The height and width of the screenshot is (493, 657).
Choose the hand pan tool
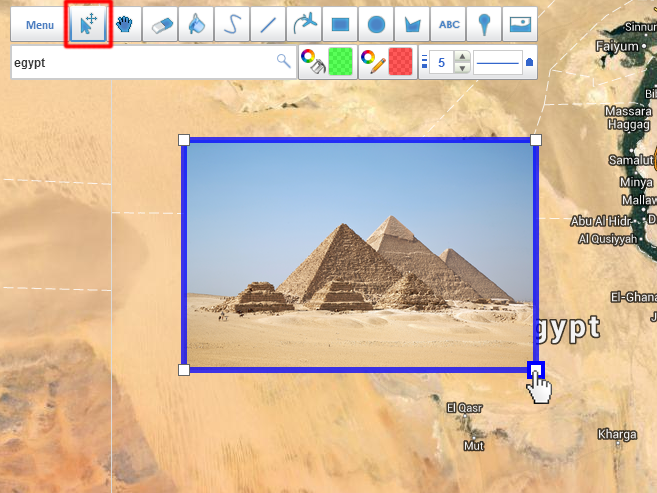(124, 24)
